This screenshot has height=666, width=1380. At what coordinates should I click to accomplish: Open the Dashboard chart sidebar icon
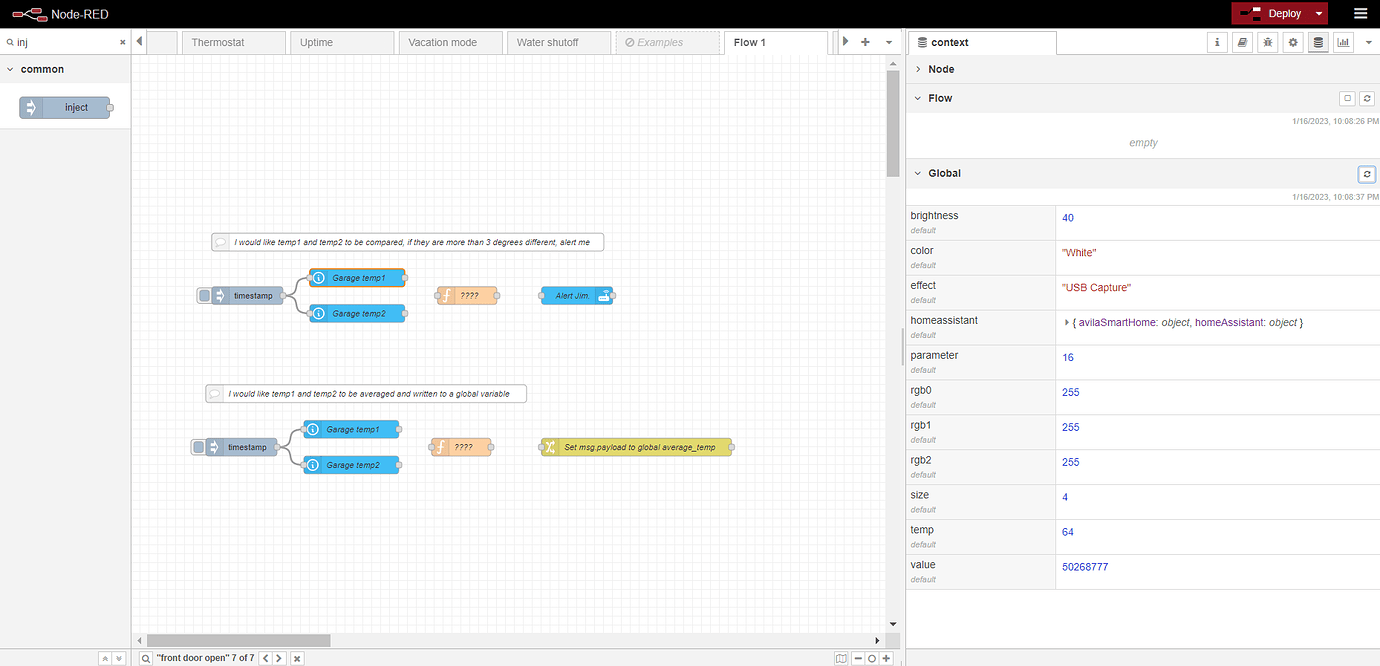pos(1343,42)
